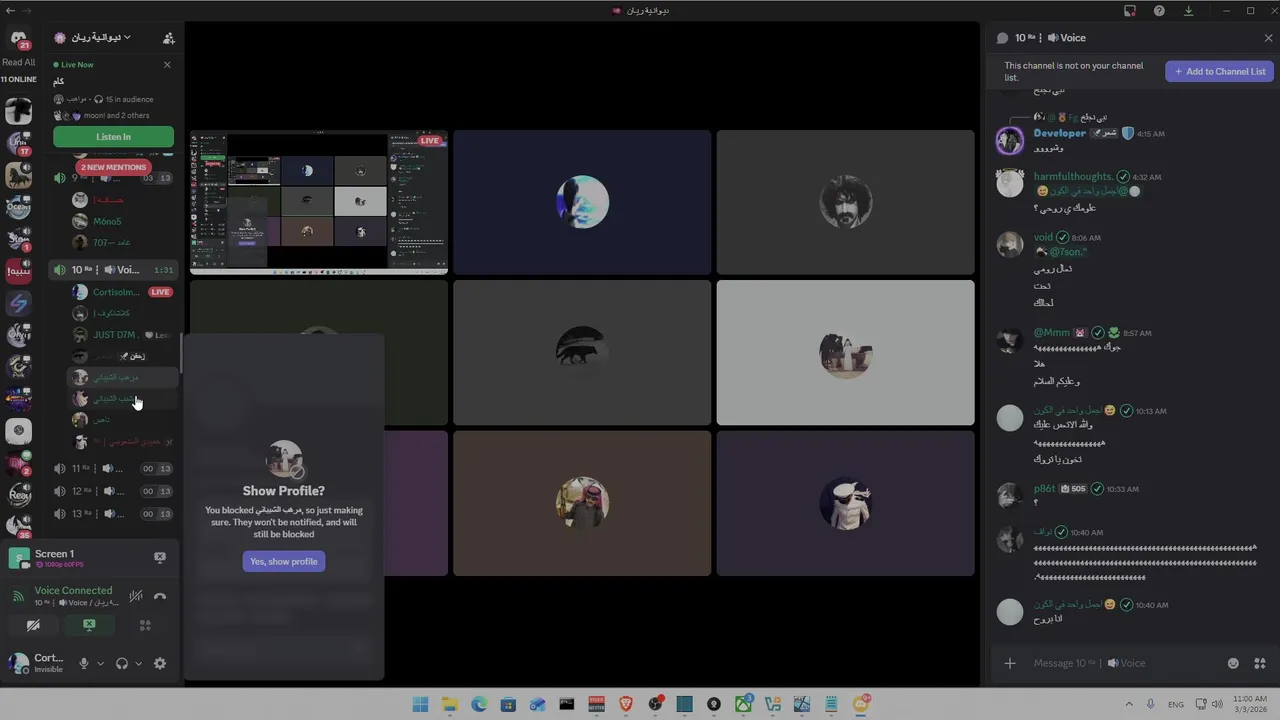Viewport: 1280px width, 720px height.
Task: Open the server dropdown in the channel header
Action: (100, 37)
